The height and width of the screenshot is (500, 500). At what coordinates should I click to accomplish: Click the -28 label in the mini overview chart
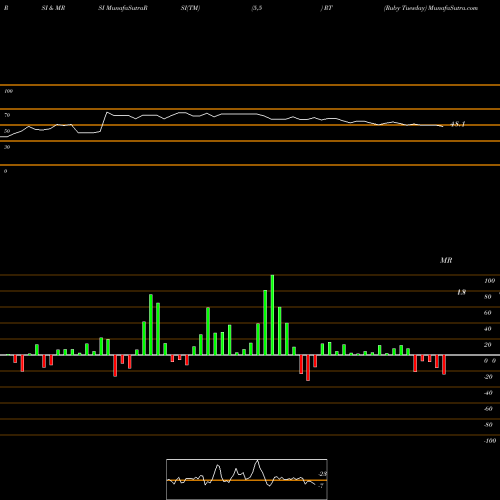[x=323, y=474]
